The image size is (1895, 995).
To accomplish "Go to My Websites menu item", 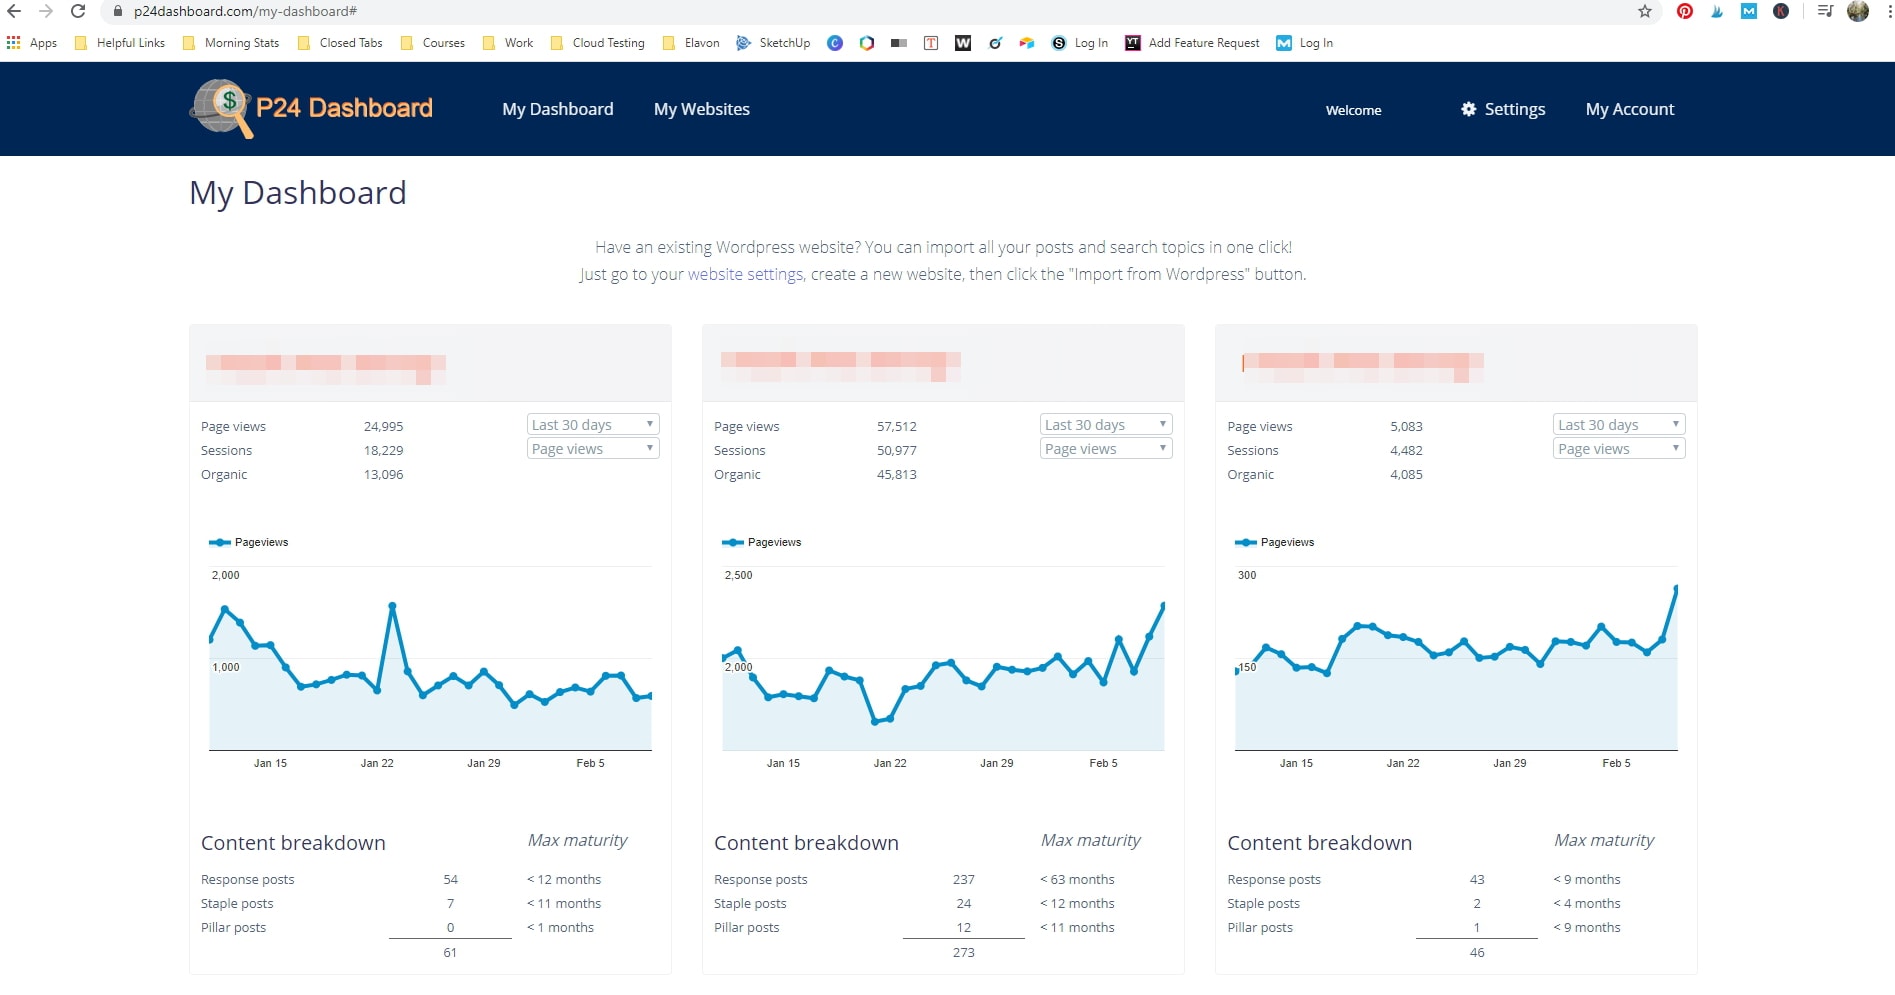I will click(702, 109).
